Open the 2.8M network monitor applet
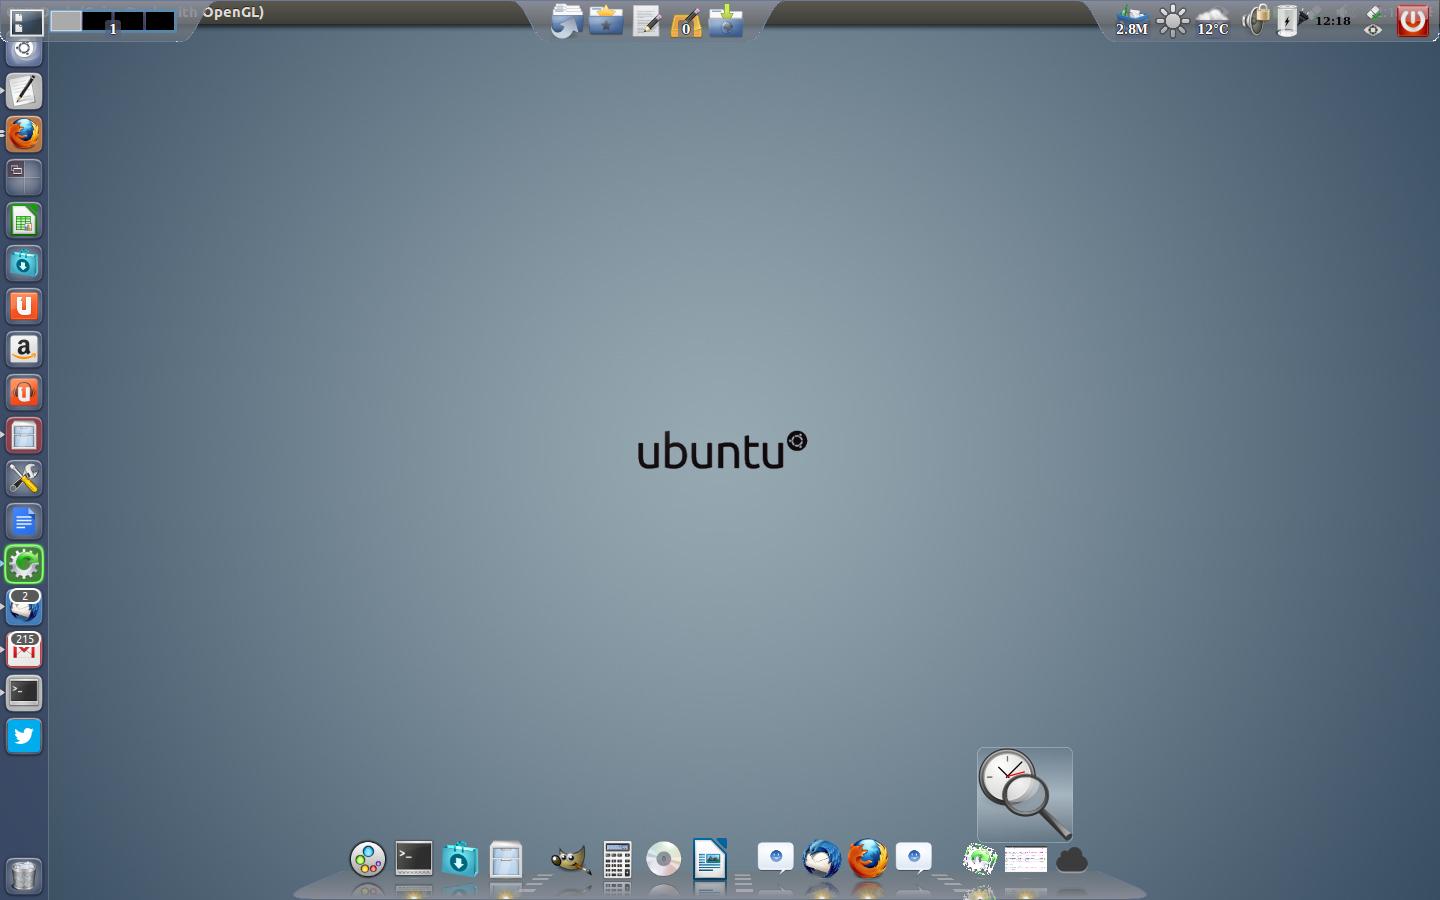Image resolution: width=1440 pixels, height=900 pixels. [1131, 20]
